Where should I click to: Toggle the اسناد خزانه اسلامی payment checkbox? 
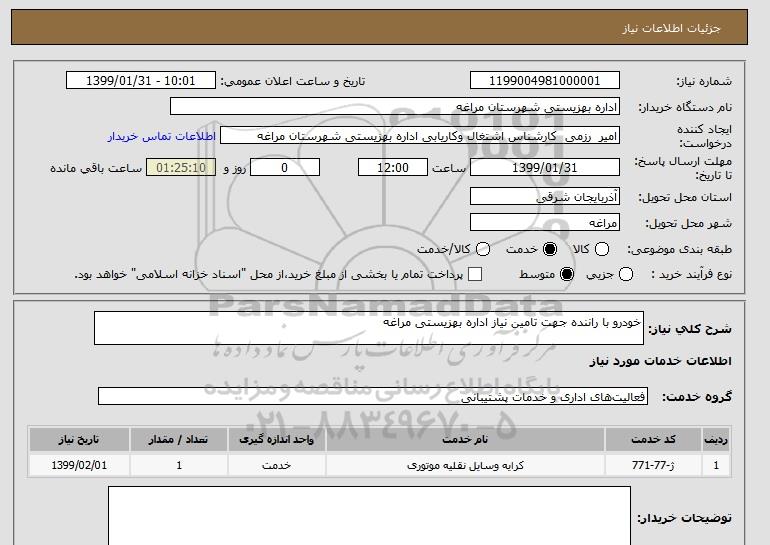pos(475,274)
